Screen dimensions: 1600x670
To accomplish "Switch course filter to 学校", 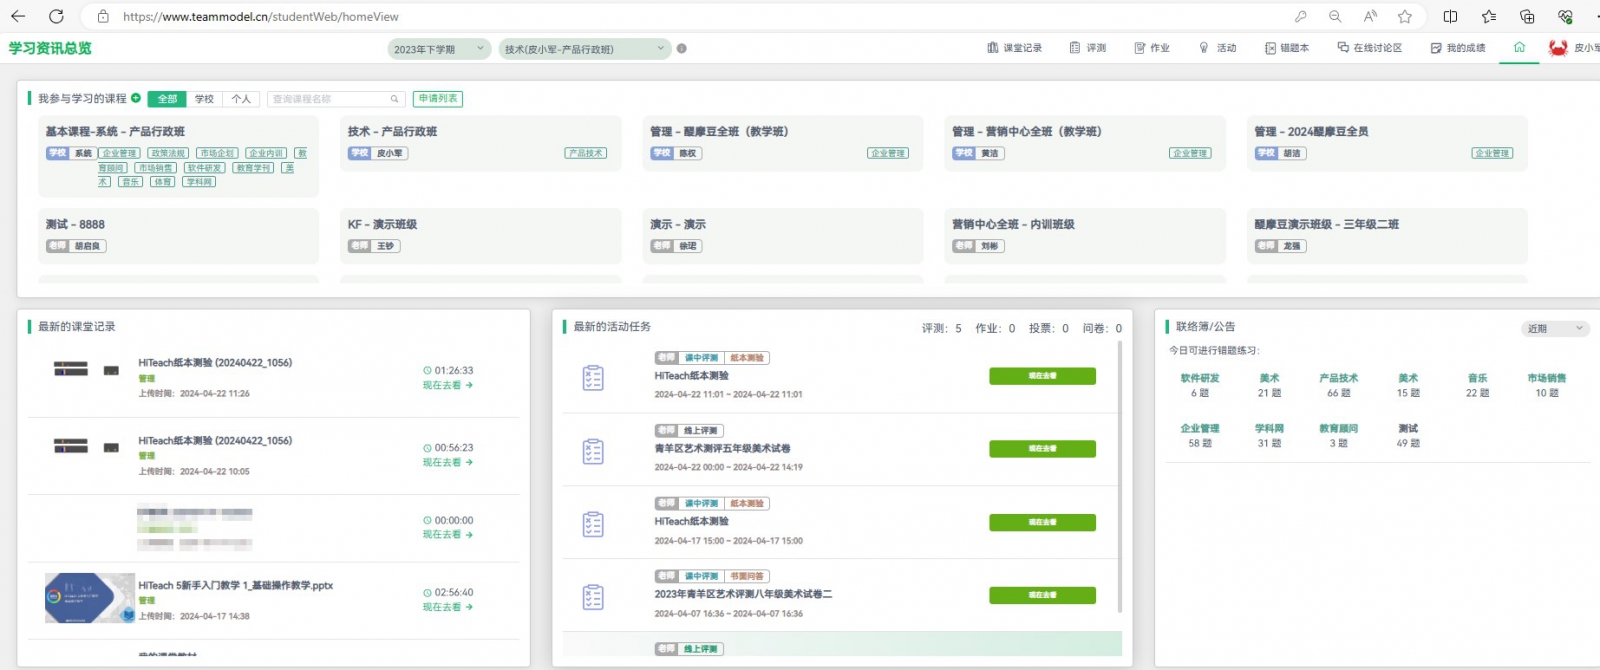I will [x=204, y=99].
